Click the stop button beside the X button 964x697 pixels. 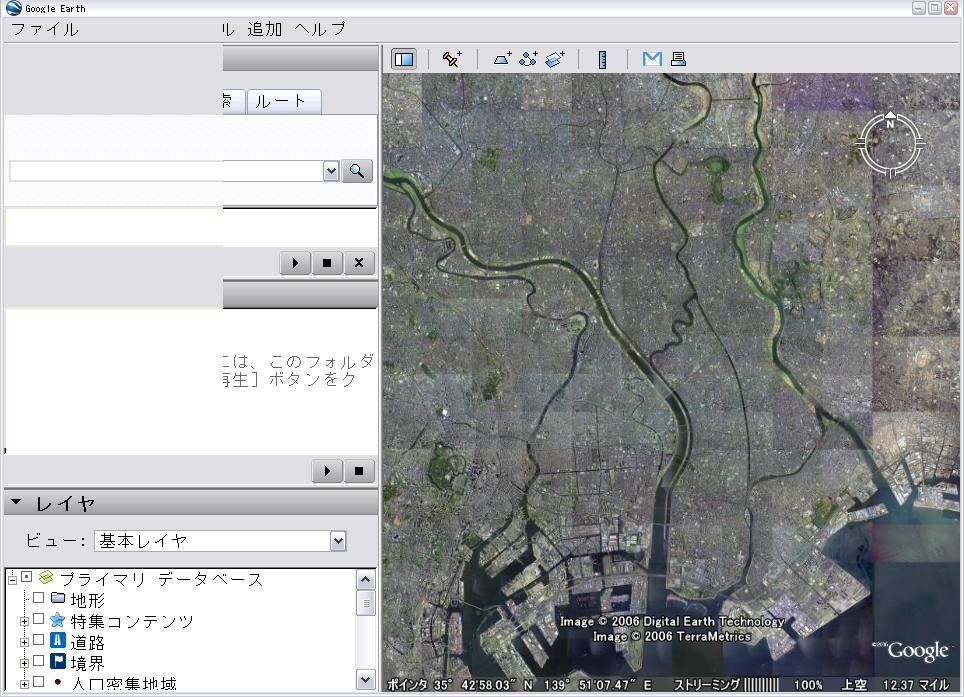pos(327,263)
